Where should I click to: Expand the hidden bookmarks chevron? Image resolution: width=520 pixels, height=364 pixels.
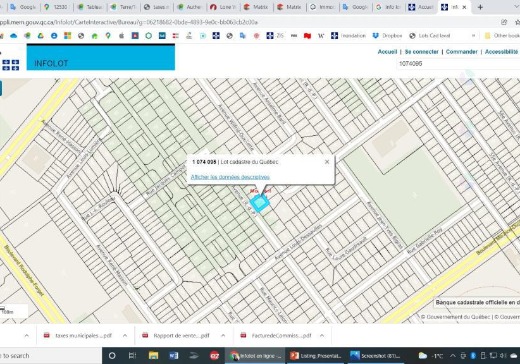tap(473, 36)
